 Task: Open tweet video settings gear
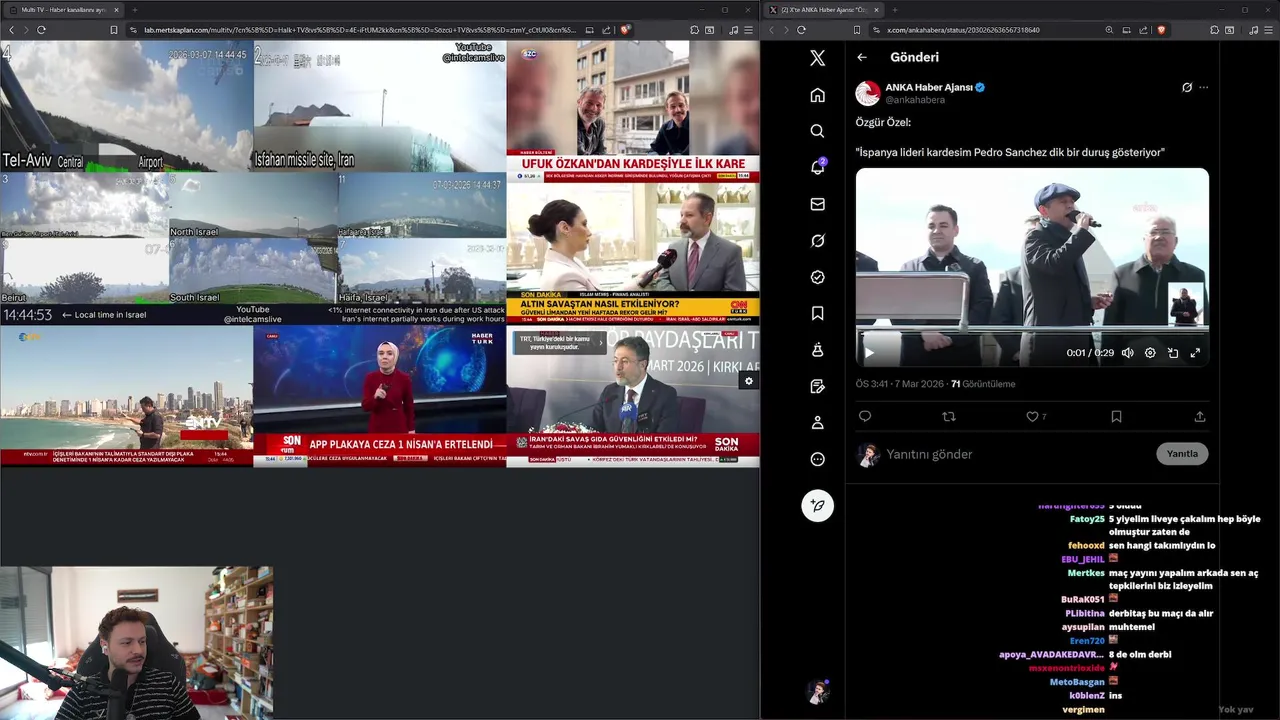click(x=1150, y=352)
